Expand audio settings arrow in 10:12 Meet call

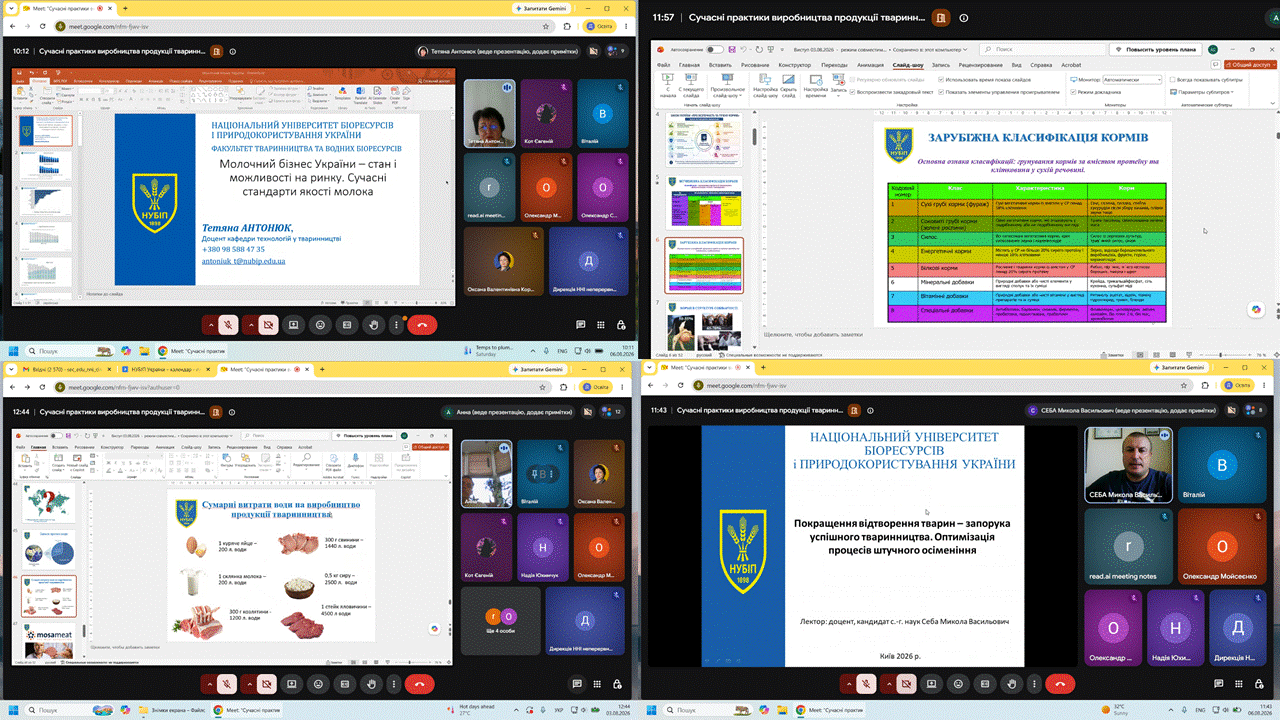coord(210,324)
